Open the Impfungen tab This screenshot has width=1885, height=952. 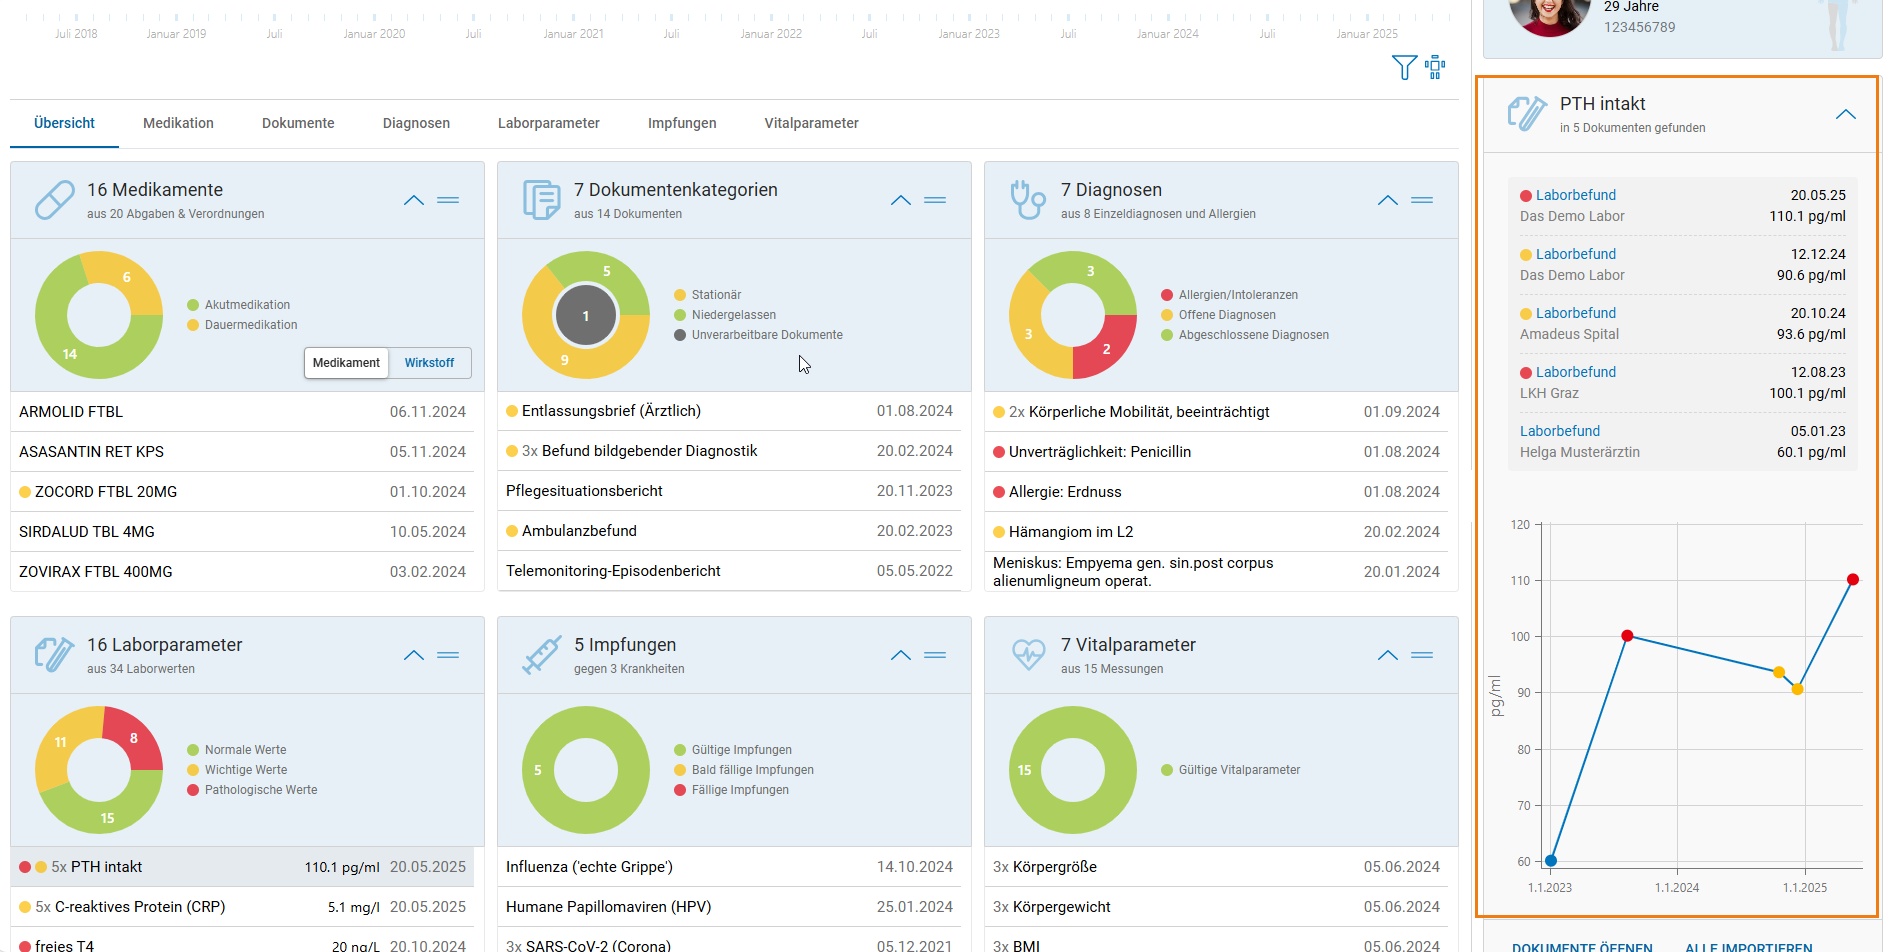tap(682, 123)
